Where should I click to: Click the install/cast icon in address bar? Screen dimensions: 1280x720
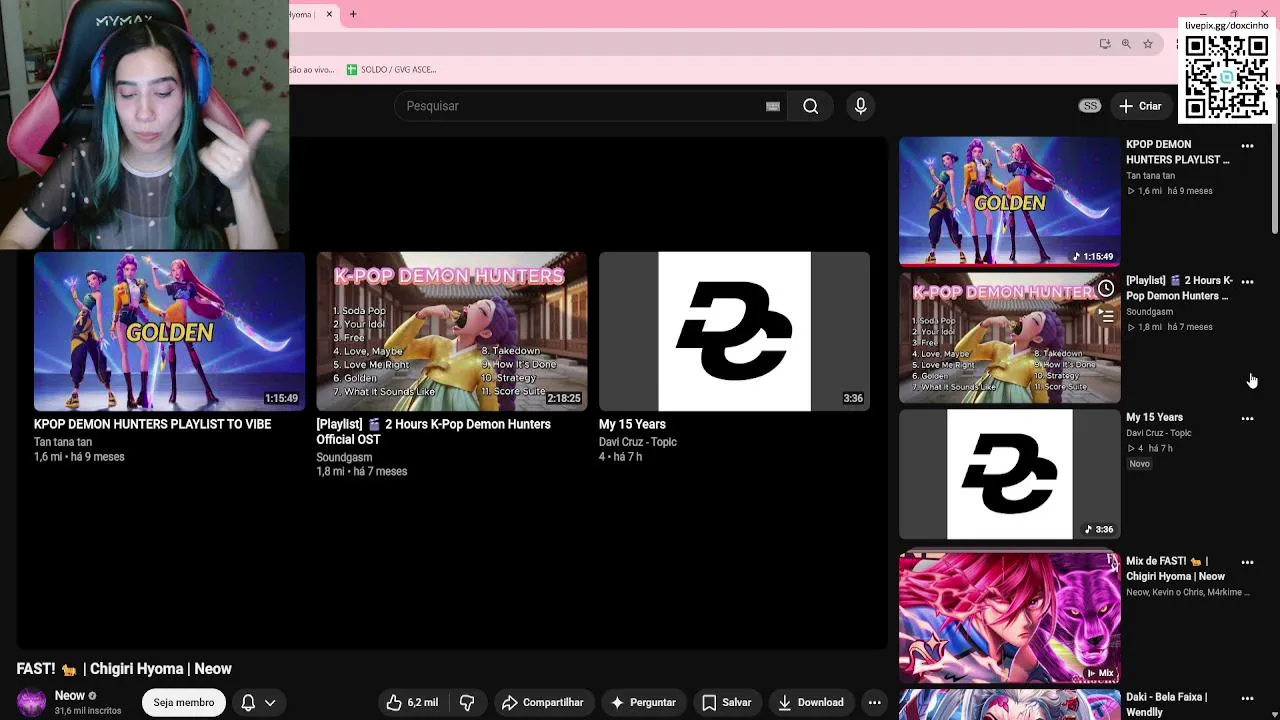pyautogui.click(x=1104, y=44)
